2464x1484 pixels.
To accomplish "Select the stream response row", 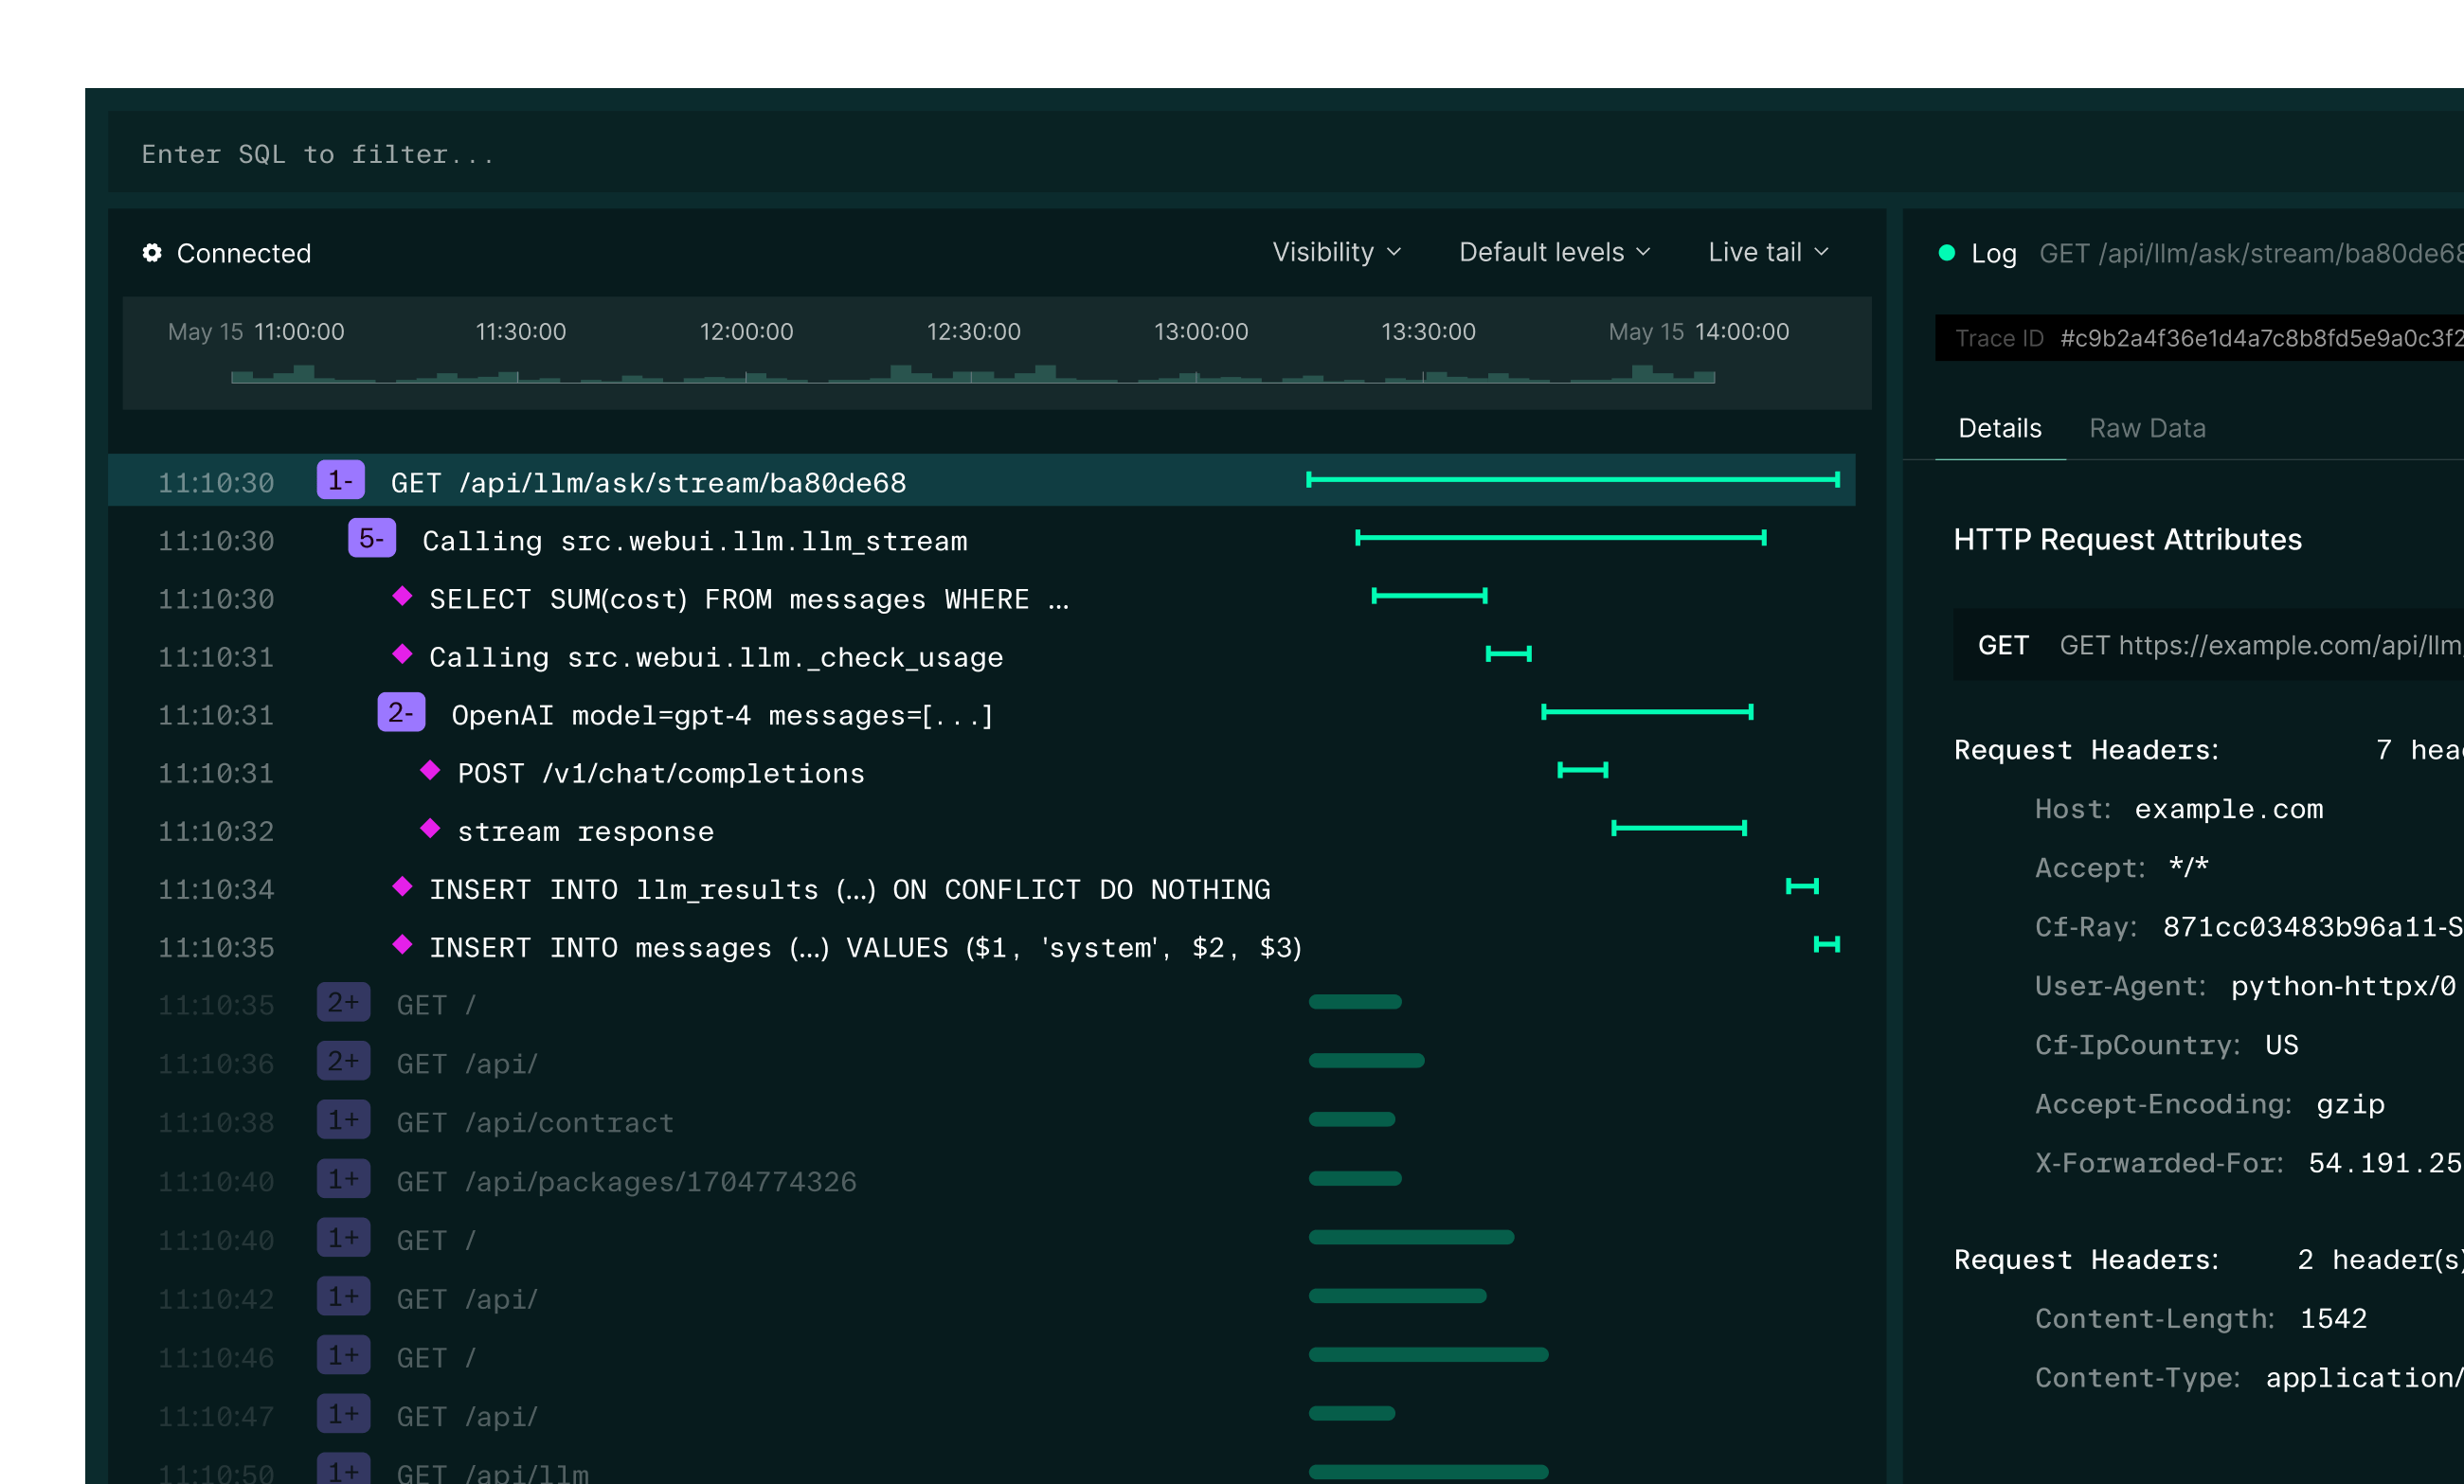I will 981,830.
